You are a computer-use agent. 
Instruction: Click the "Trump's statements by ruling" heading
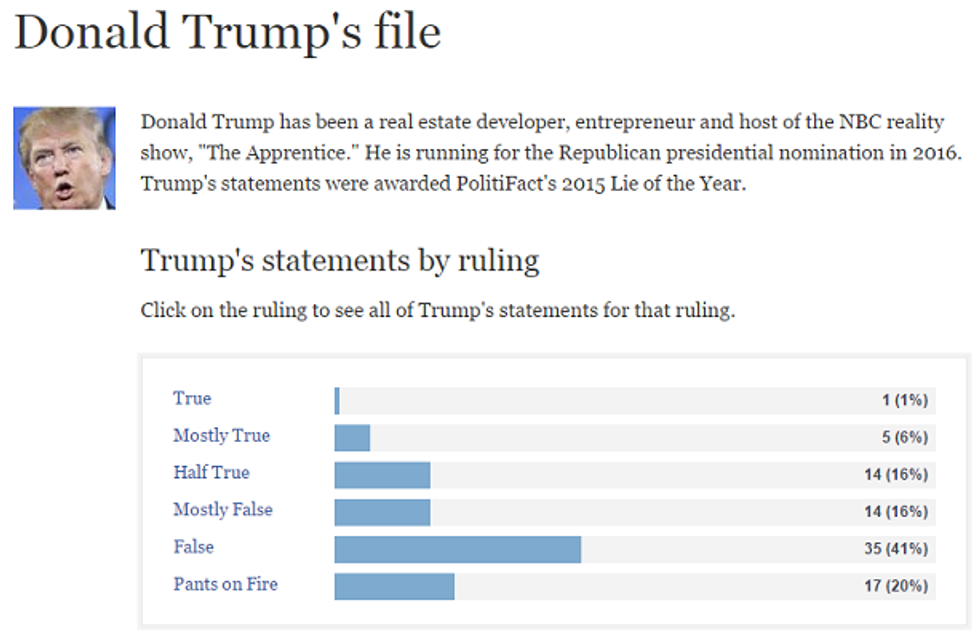[340, 261]
